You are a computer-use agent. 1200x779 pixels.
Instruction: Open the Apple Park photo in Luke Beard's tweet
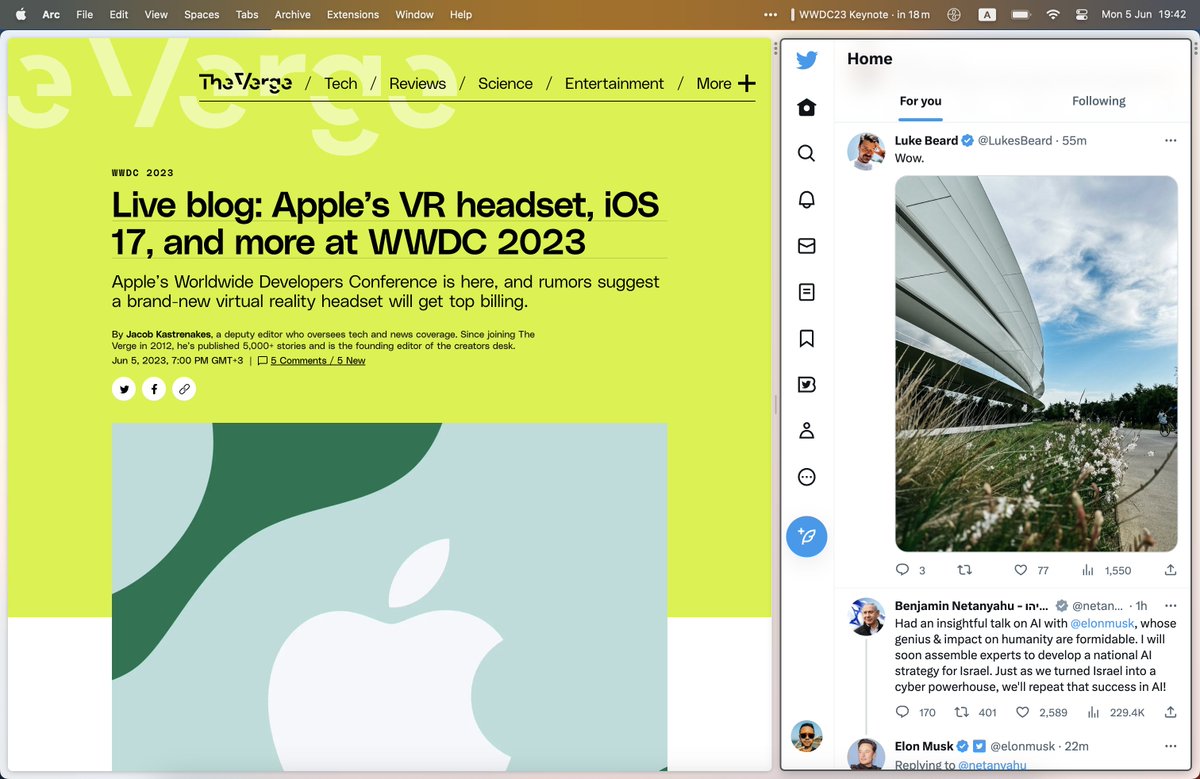[1036, 362]
